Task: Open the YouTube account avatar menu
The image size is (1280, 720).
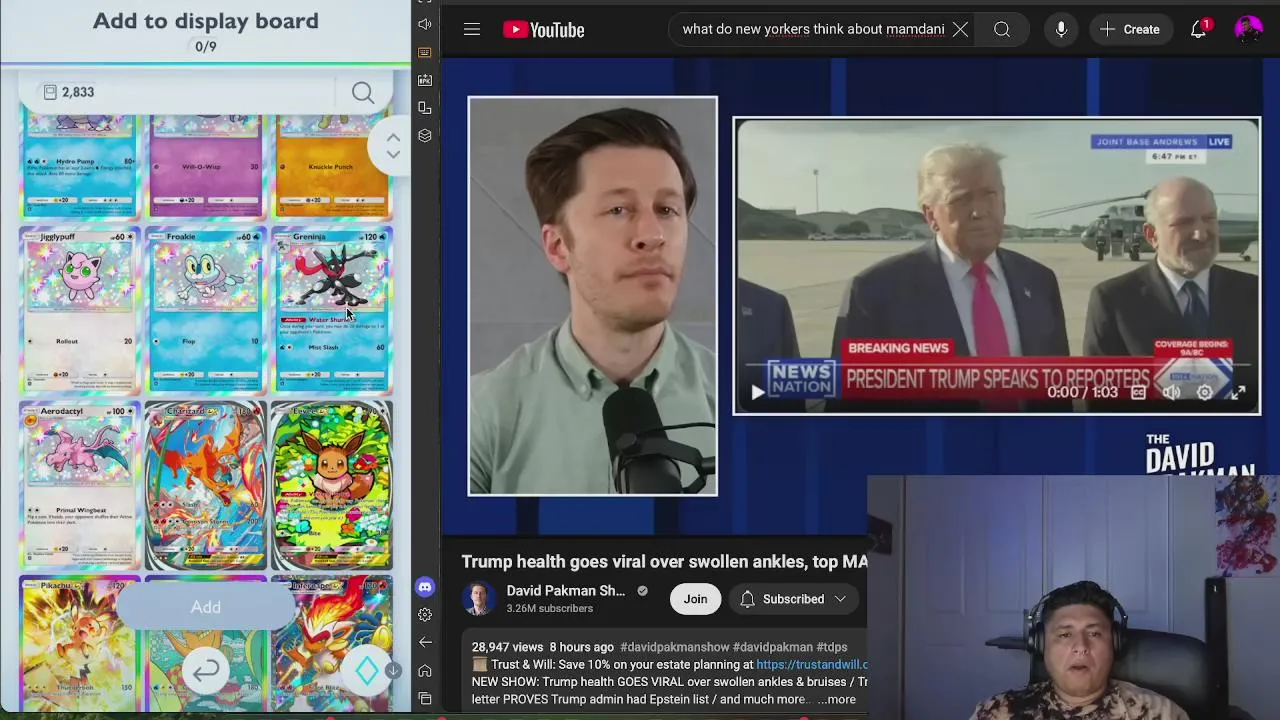Action: coord(1248,30)
